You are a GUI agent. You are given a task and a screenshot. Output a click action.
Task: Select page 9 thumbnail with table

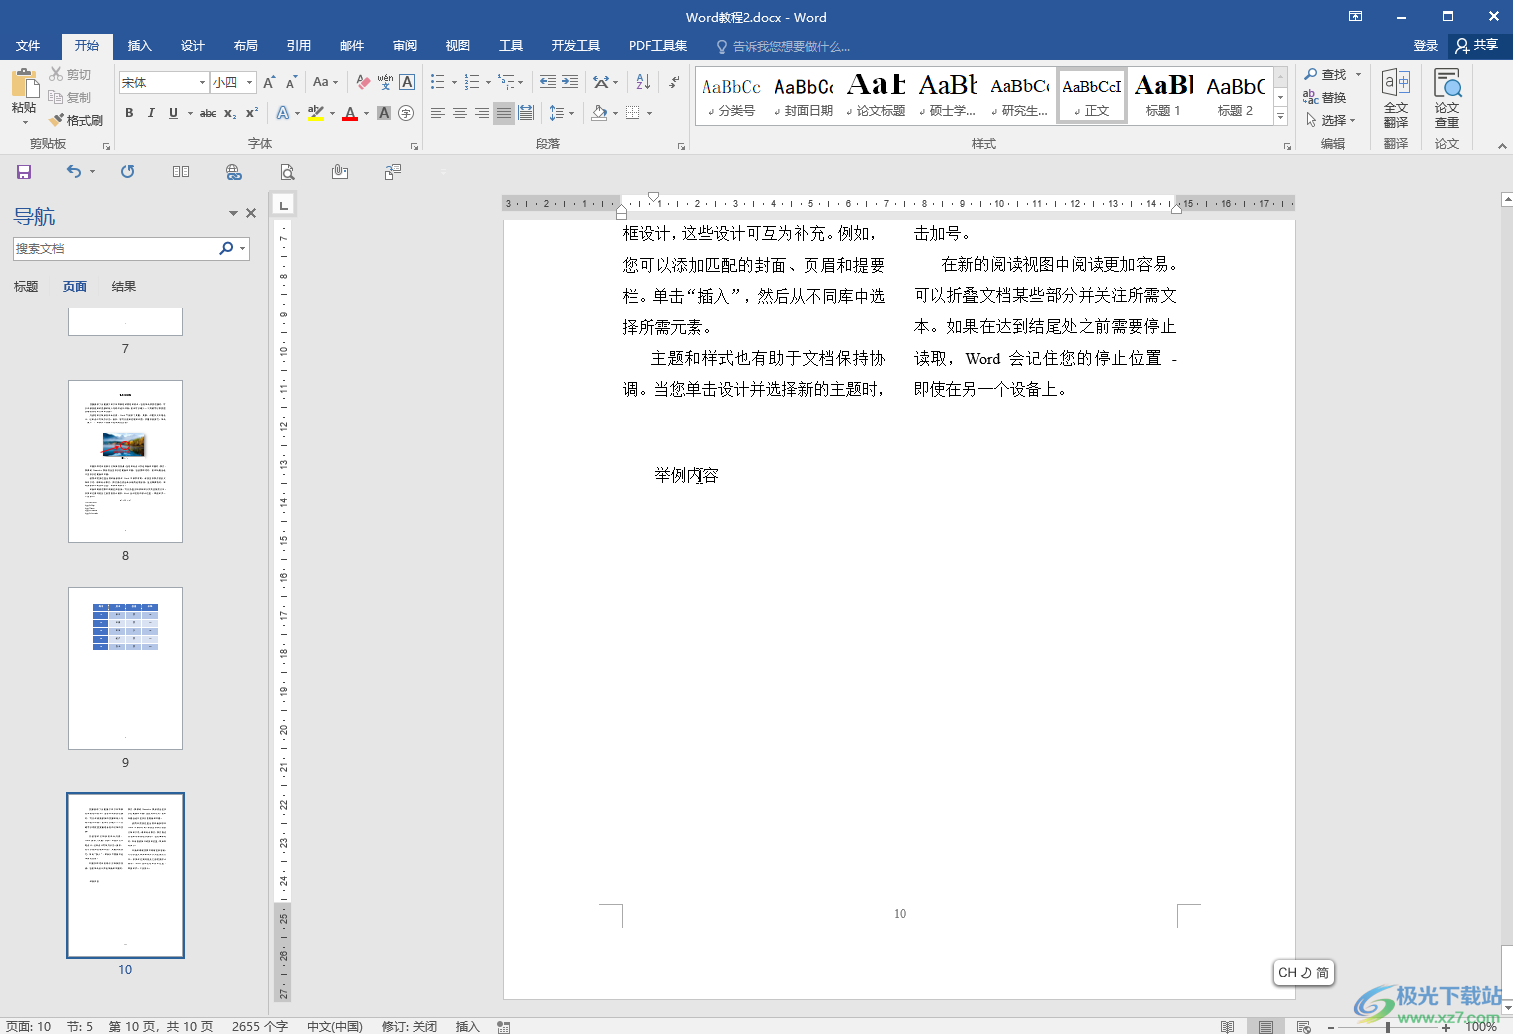tap(125, 668)
